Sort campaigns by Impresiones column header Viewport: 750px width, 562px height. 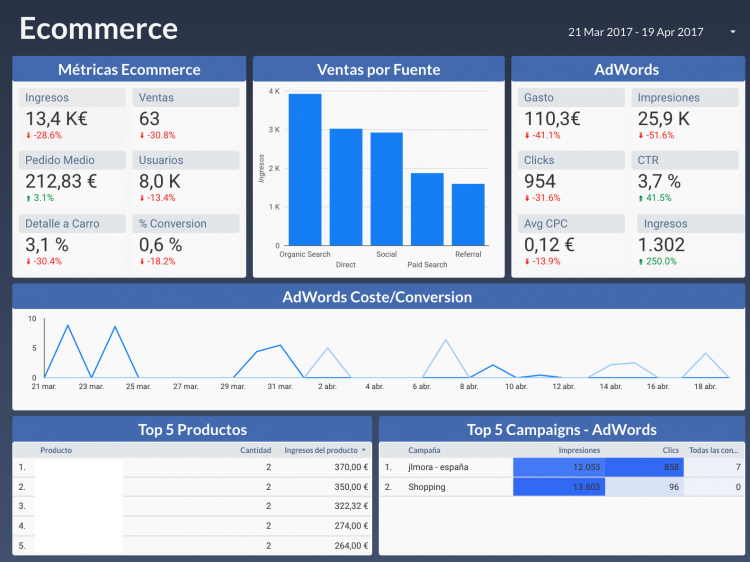[x=579, y=450]
